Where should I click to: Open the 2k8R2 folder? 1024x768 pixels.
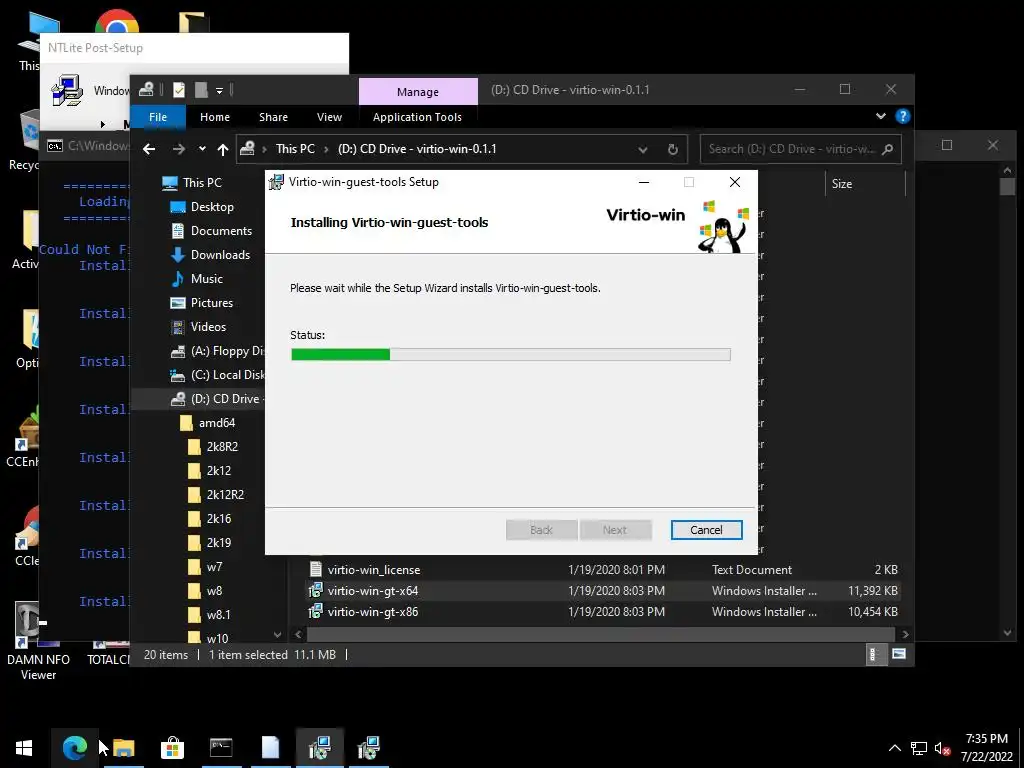click(221, 447)
